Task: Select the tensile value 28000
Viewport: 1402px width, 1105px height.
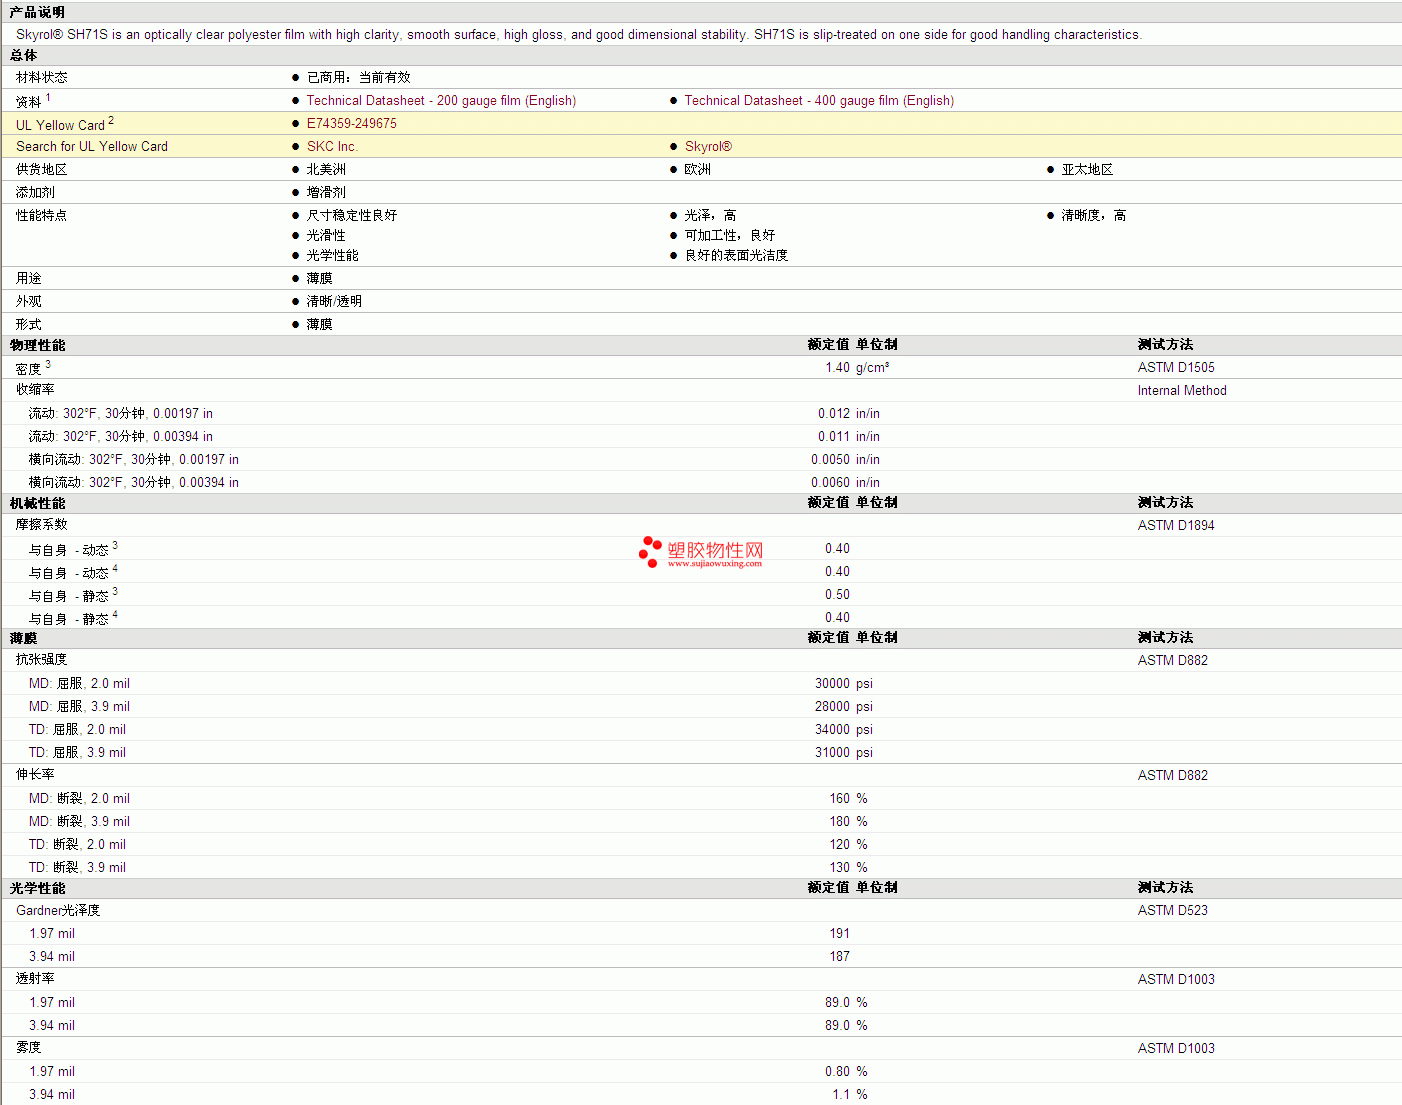Action: (832, 706)
